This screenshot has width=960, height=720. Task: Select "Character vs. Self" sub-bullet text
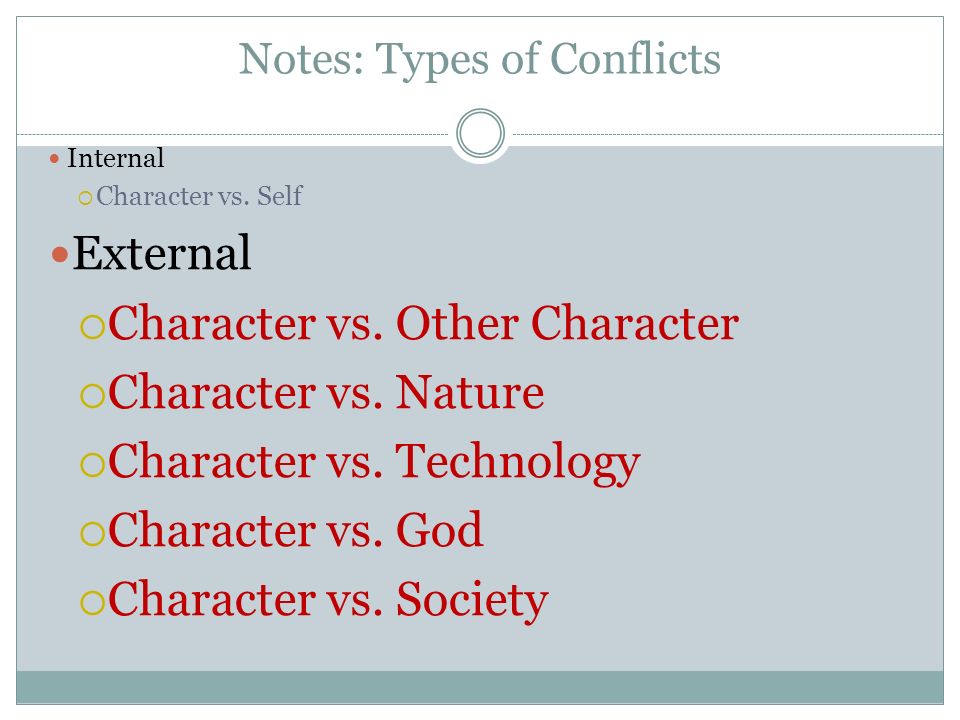[x=199, y=196]
